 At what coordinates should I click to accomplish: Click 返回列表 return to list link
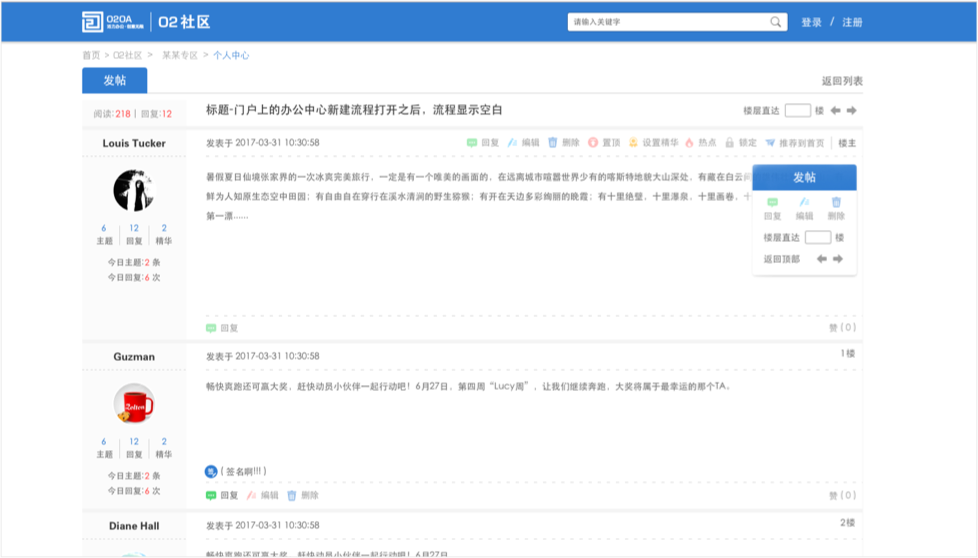pos(841,81)
